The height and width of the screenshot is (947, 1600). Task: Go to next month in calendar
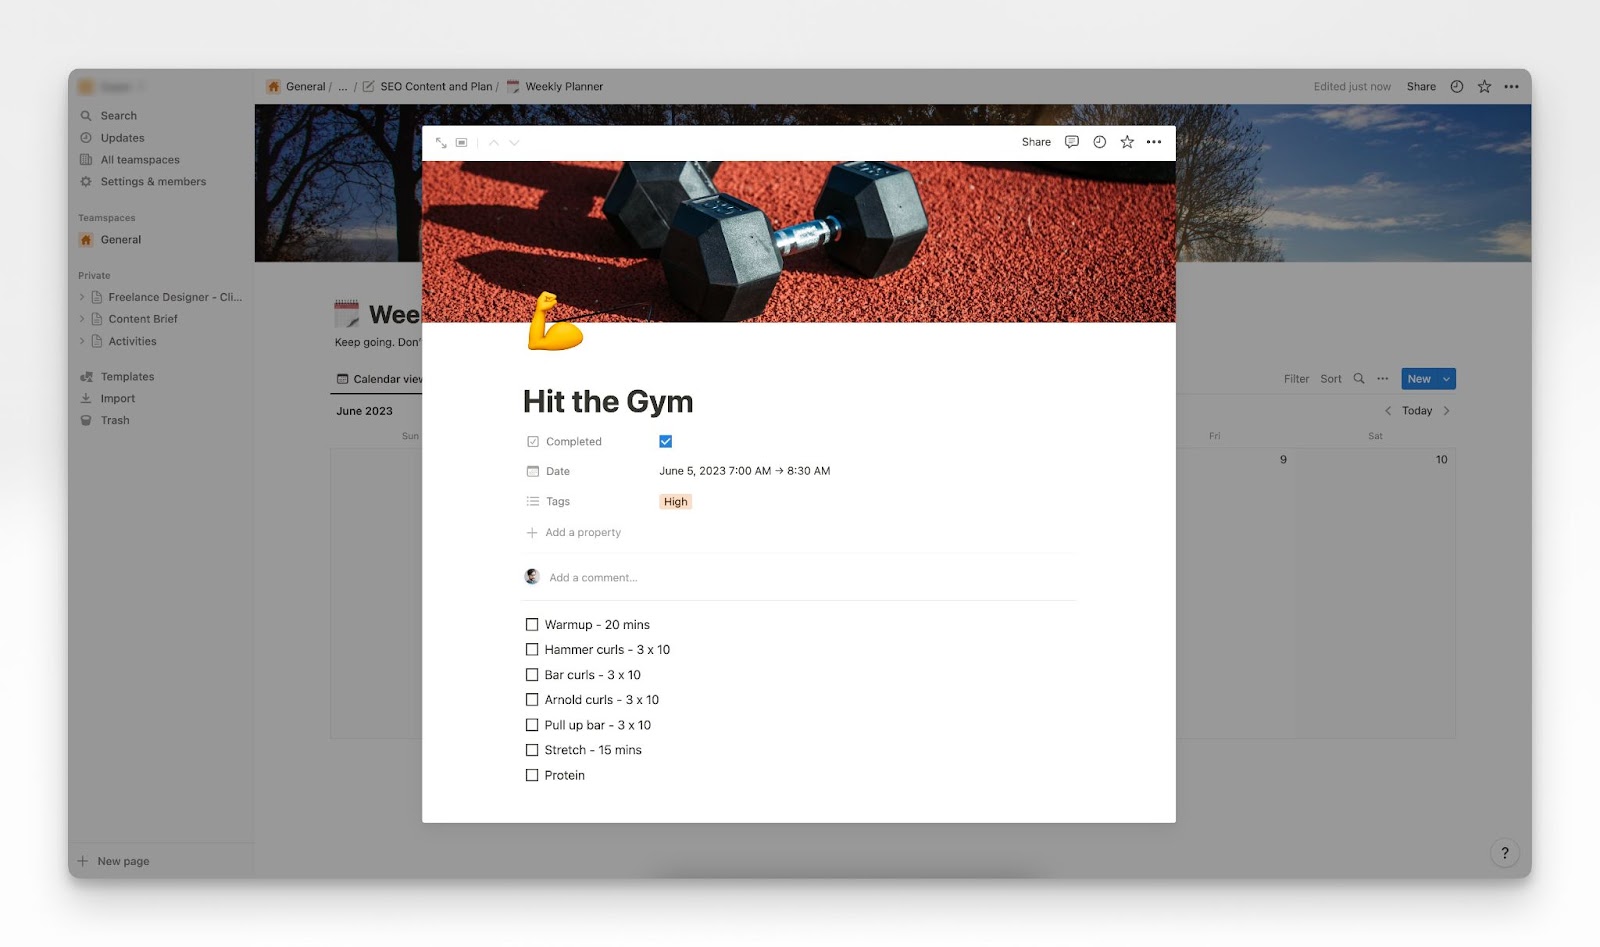click(1446, 411)
